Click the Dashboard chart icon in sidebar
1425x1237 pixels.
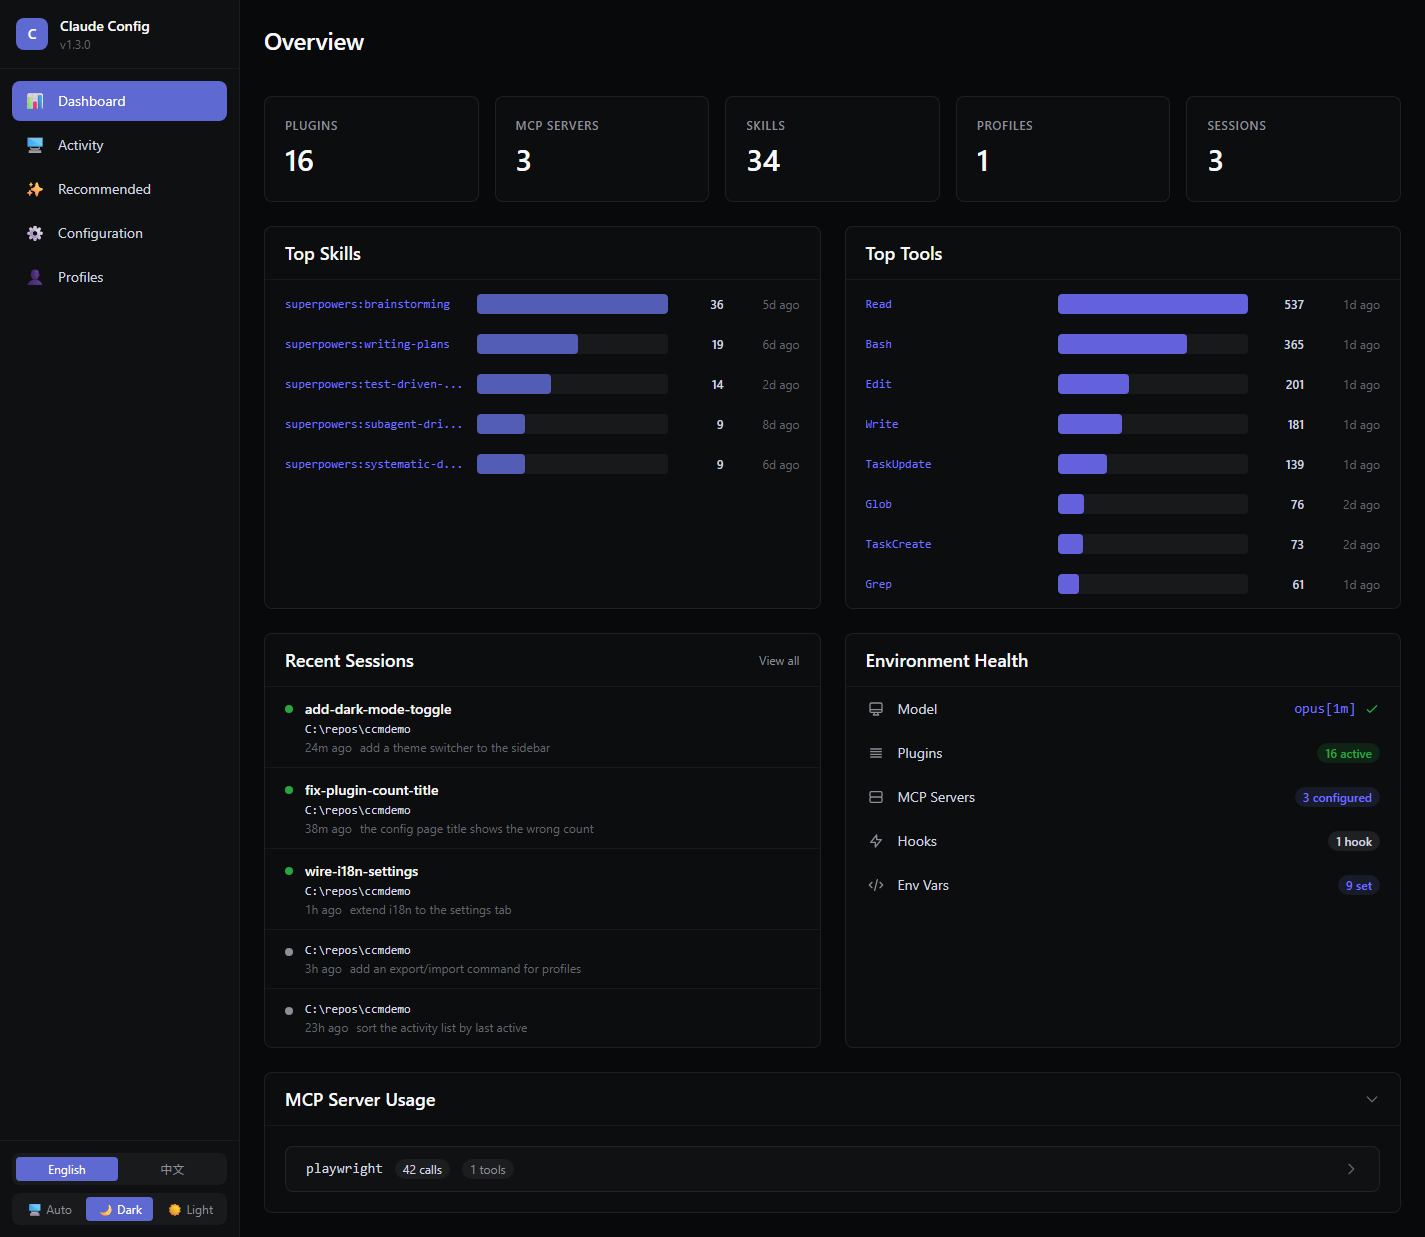tap(35, 101)
